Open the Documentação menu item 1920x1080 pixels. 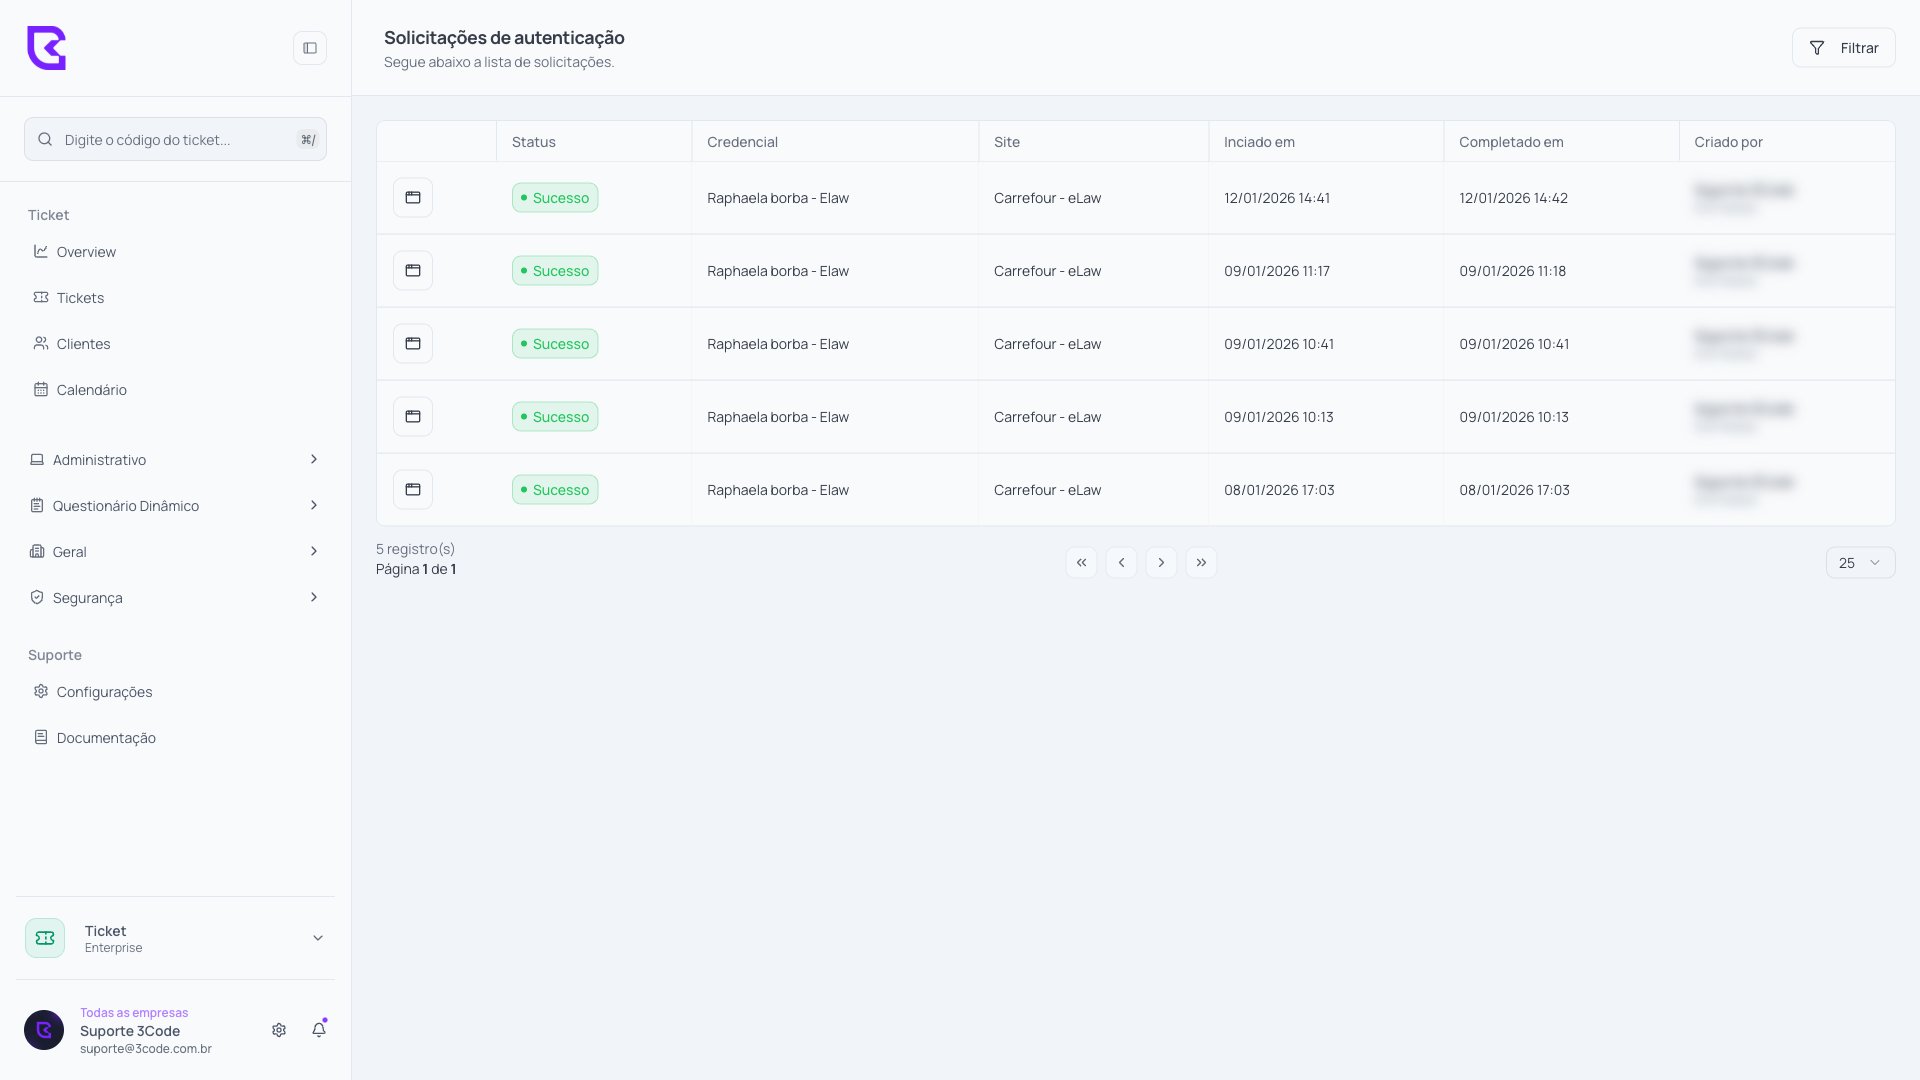pyautogui.click(x=175, y=738)
